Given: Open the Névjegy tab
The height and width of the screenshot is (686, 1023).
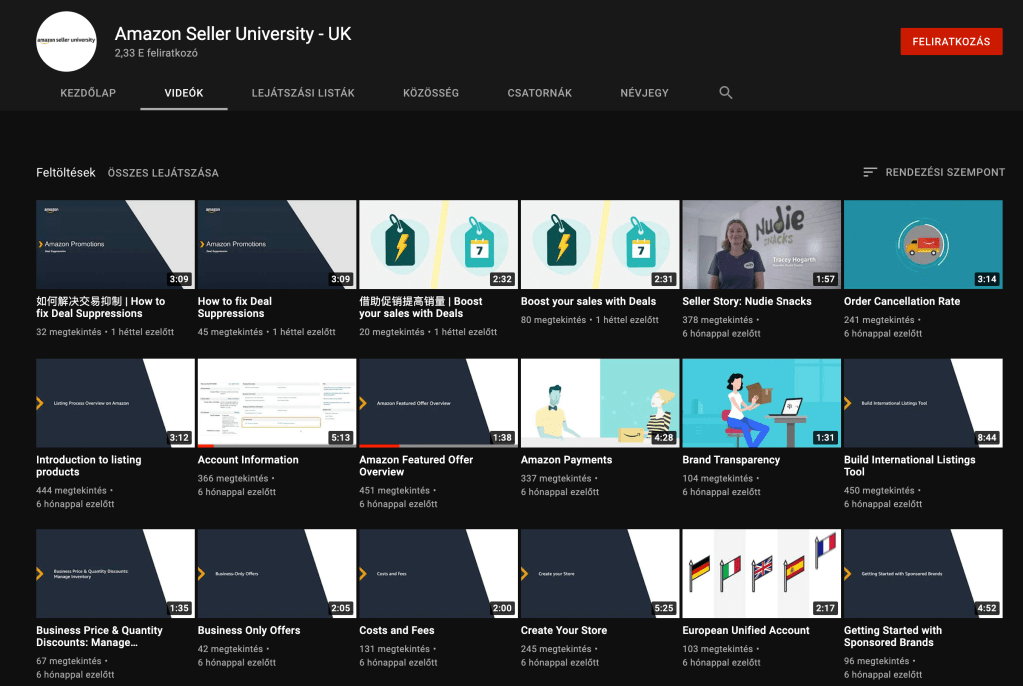Looking at the screenshot, I should pyautogui.click(x=644, y=93).
